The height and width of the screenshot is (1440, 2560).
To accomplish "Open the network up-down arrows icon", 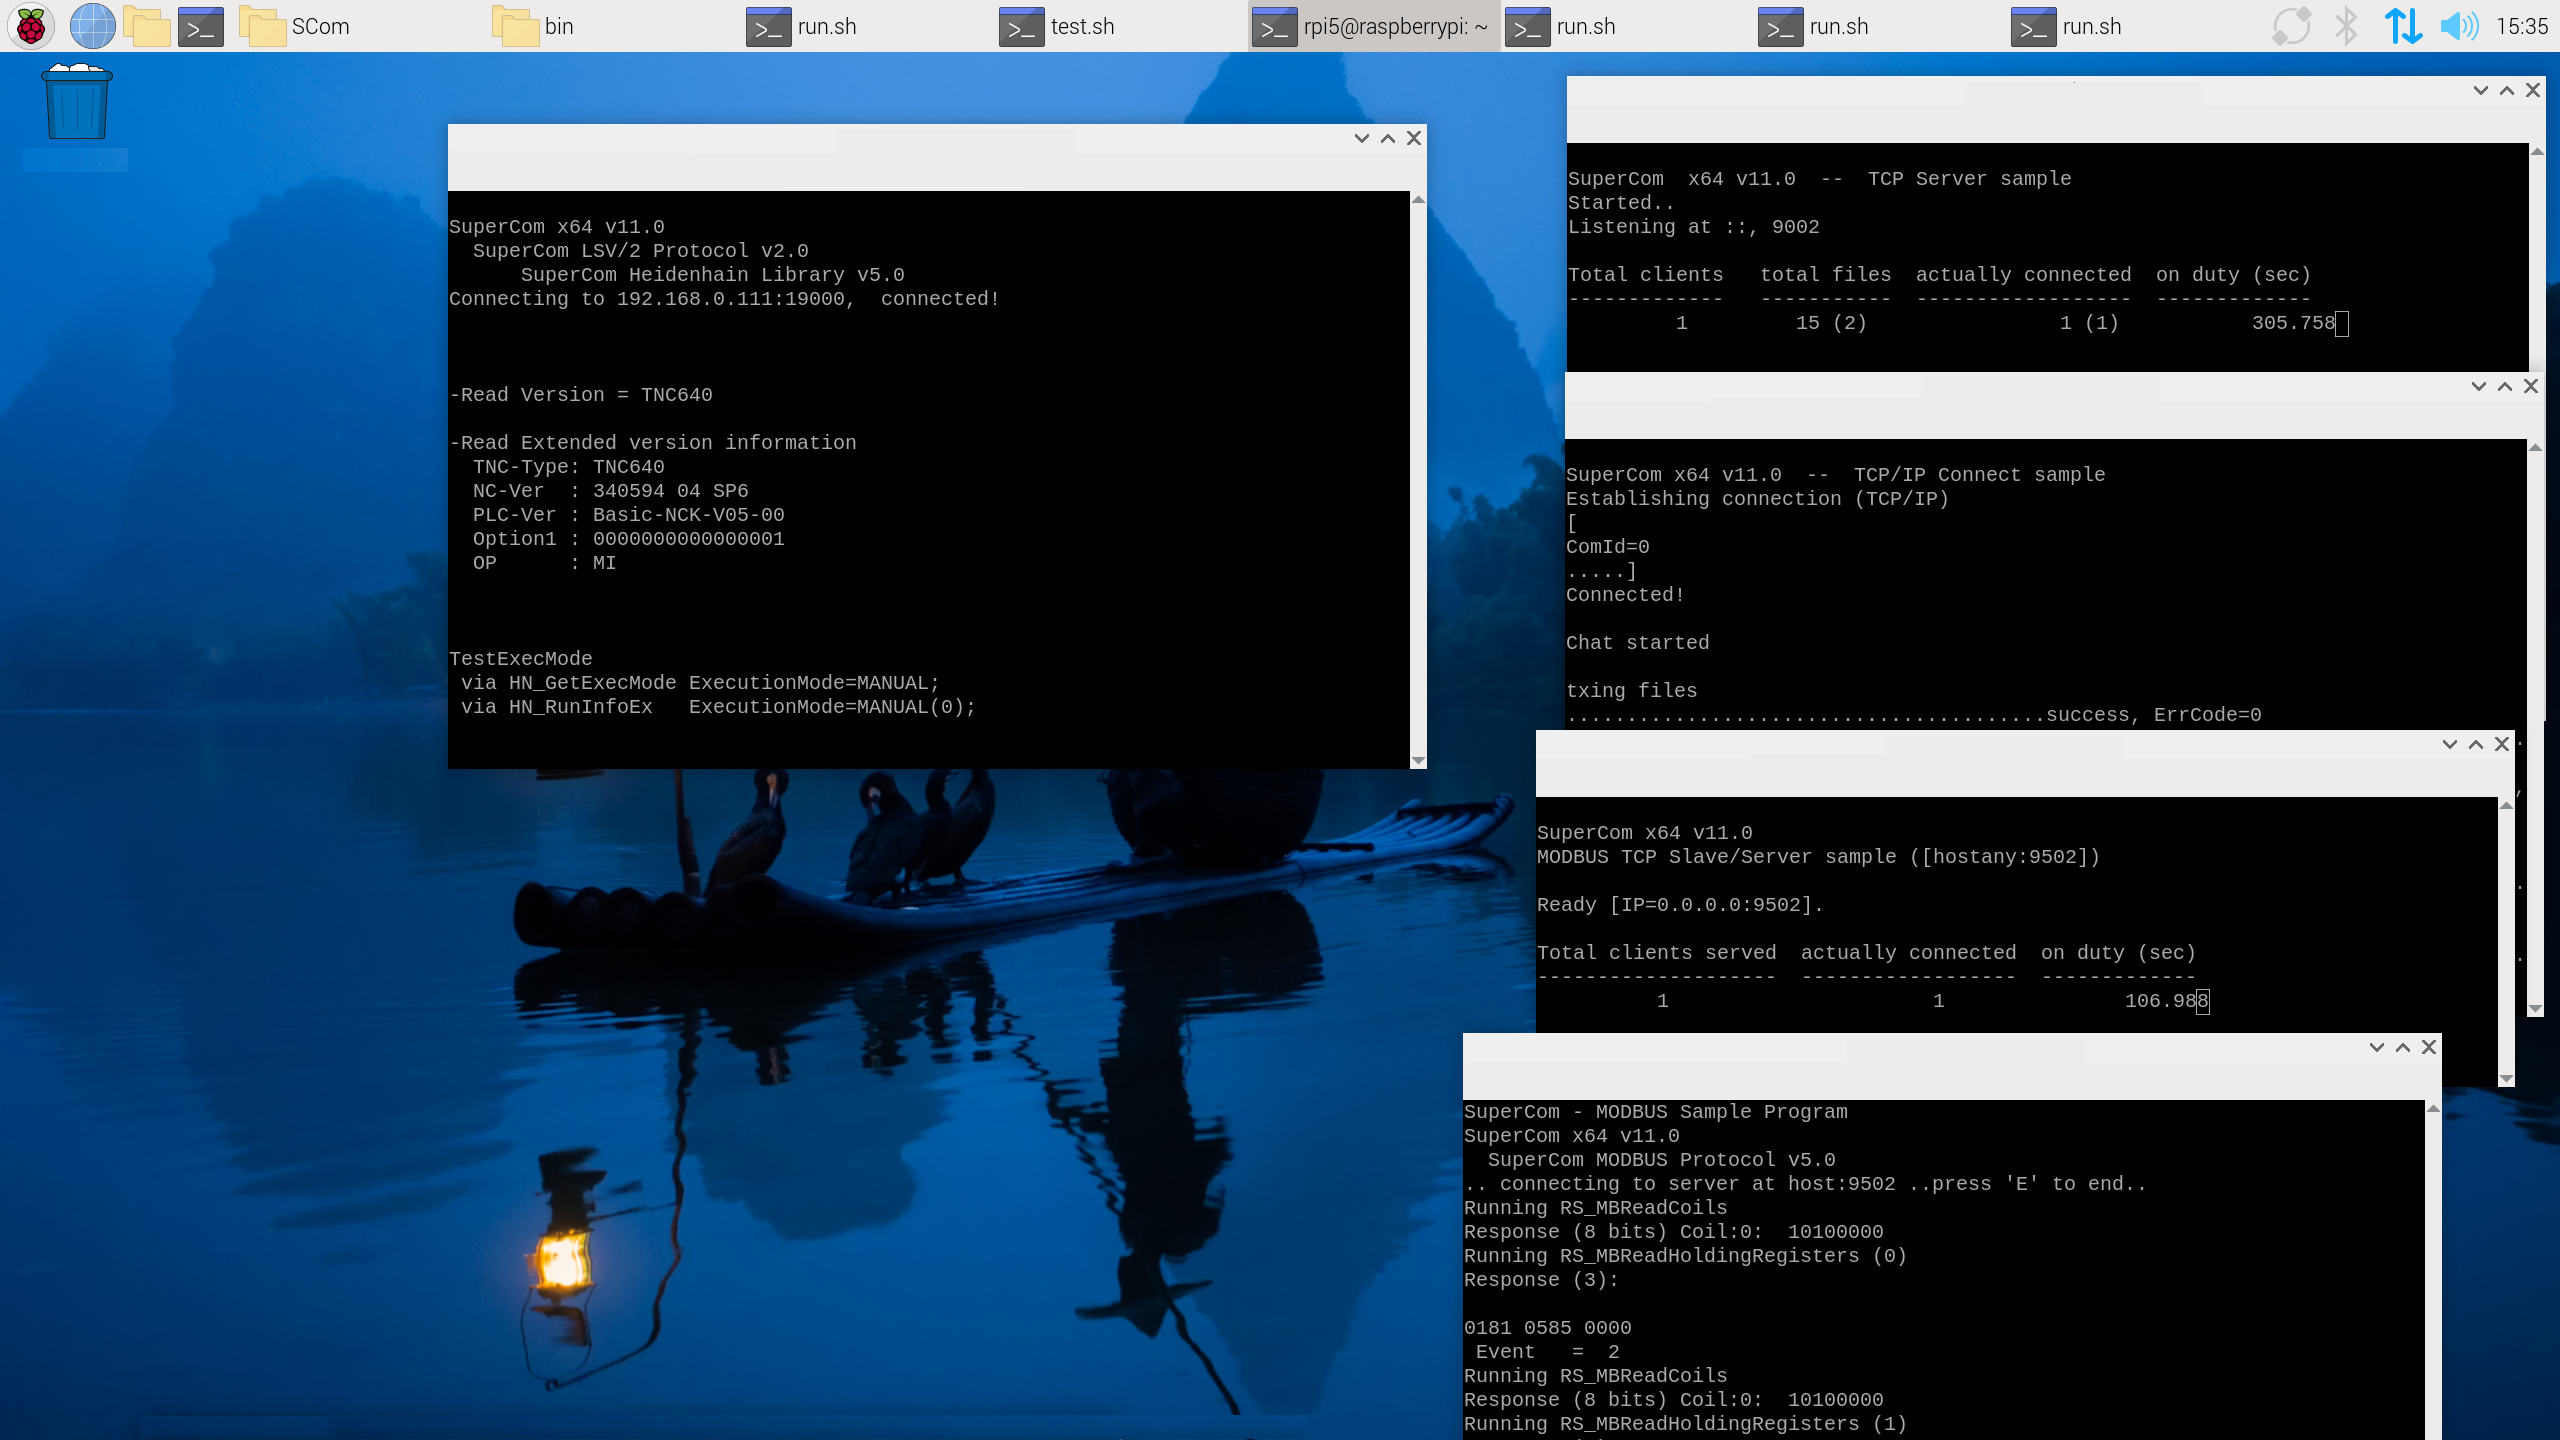I will pyautogui.click(x=2402, y=26).
